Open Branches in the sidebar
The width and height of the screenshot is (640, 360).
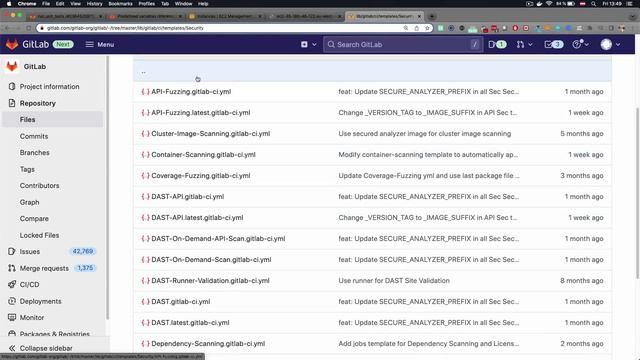pyautogui.click(x=35, y=153)
